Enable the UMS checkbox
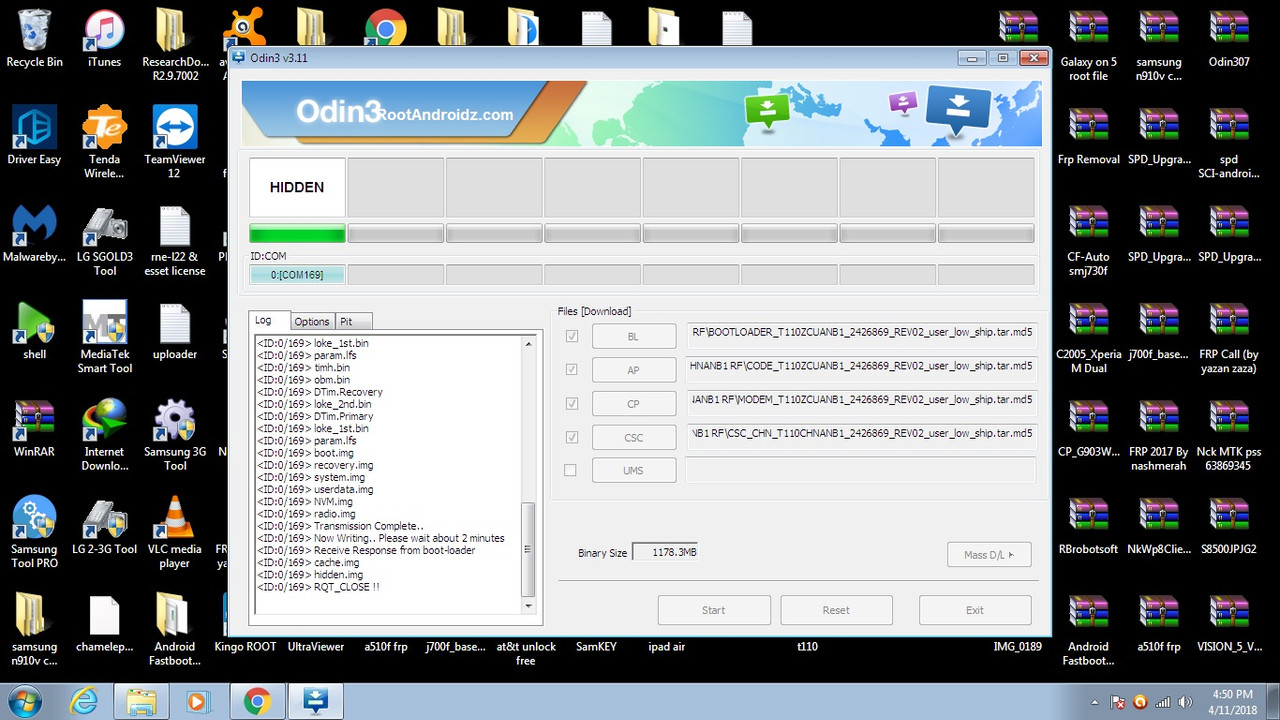The image size is (1280, 720). [x=571, y=470]
